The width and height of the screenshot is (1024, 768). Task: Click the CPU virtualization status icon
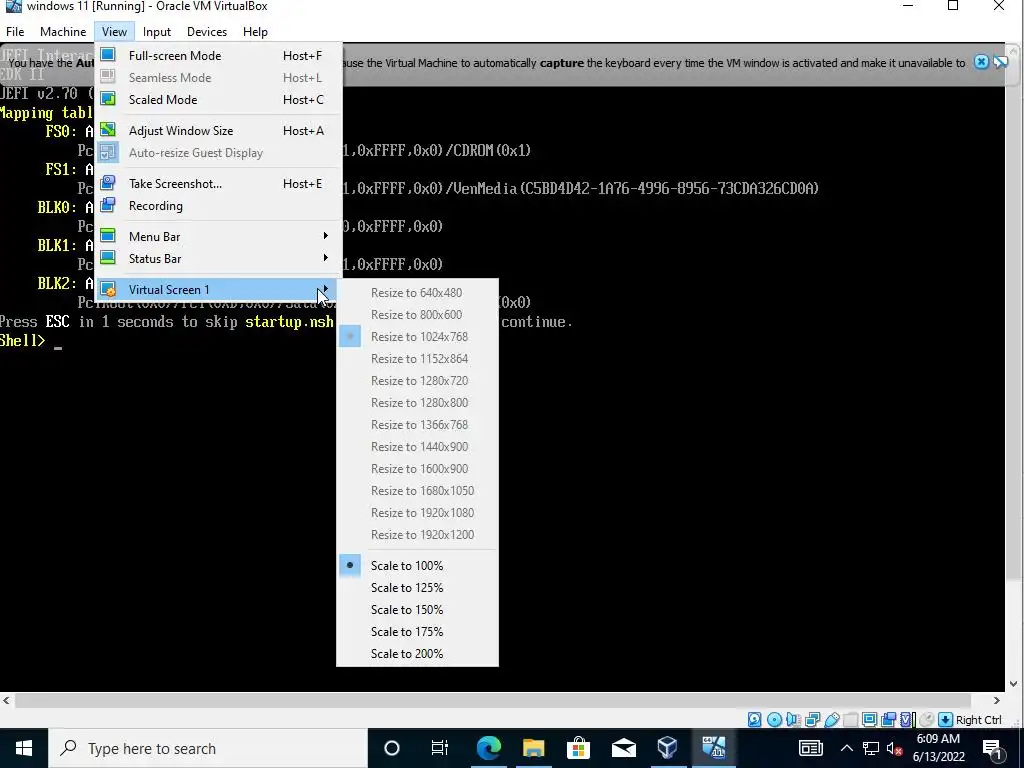coord(907,720)
